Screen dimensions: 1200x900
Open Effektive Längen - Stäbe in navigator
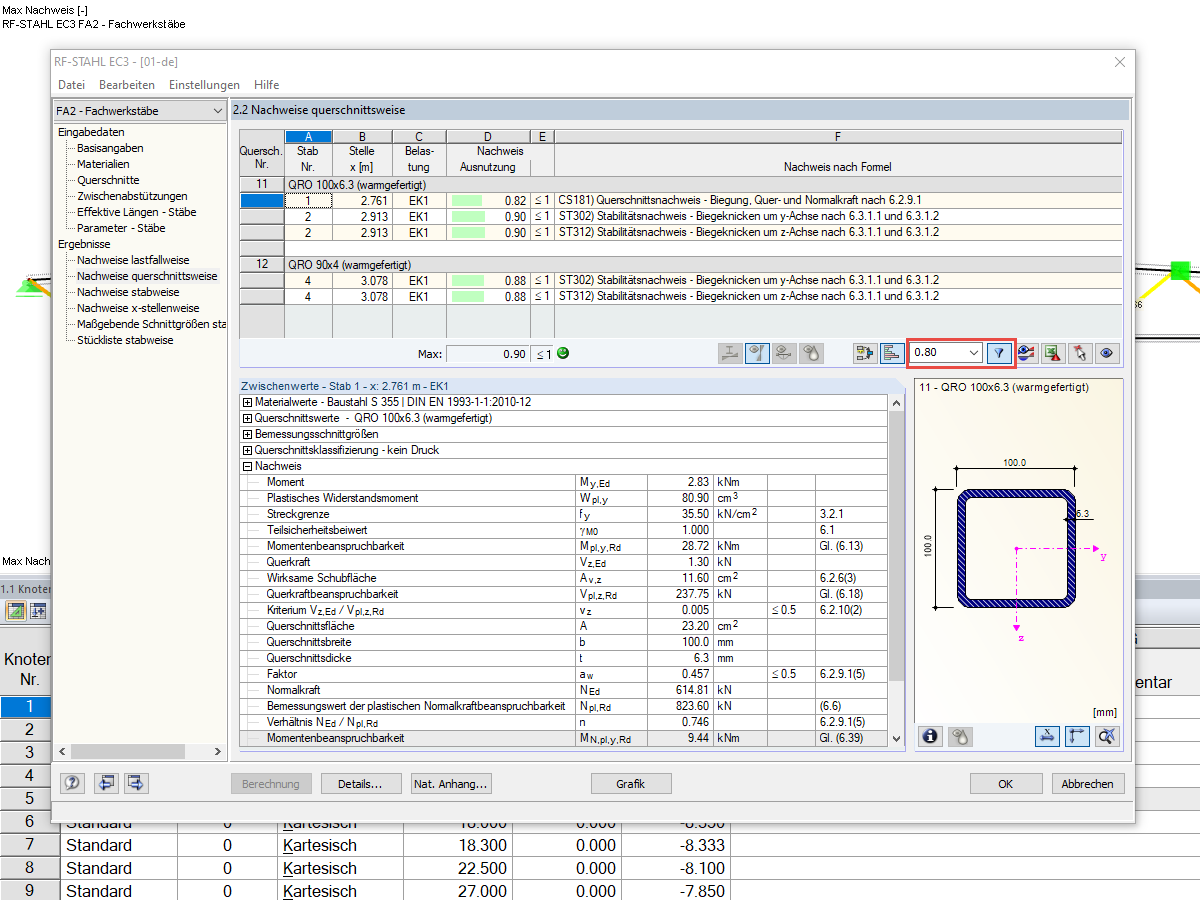pyautogui.click(x=137, y=212)
